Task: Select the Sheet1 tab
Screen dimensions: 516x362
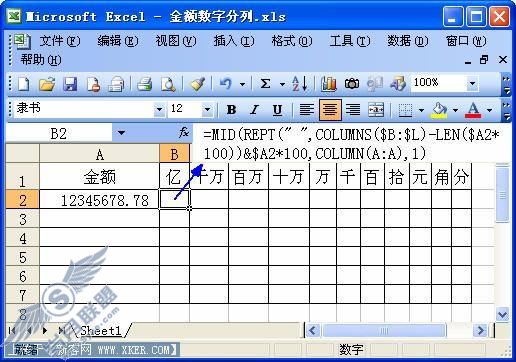Action: pos(101,331)
